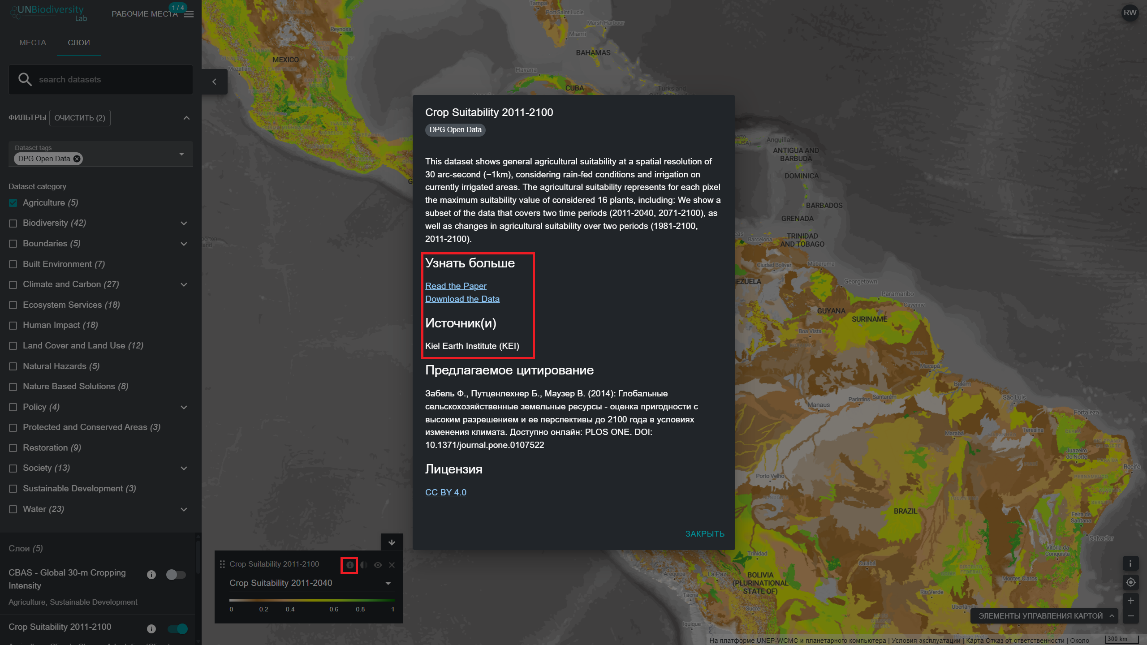The image size is (1147, 645).
Task: Open the workspaces hamburger menu
Action: click(x=189, y=14)
